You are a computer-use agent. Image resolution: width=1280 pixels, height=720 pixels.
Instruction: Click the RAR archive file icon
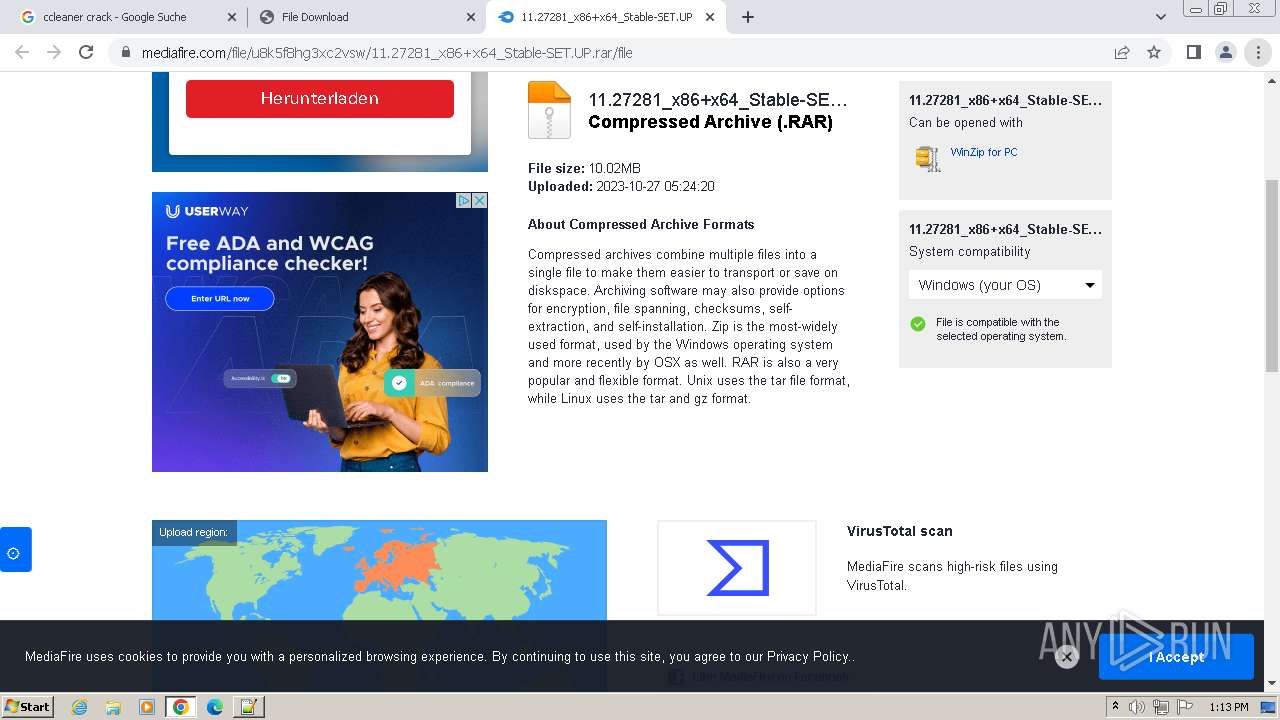549,110
